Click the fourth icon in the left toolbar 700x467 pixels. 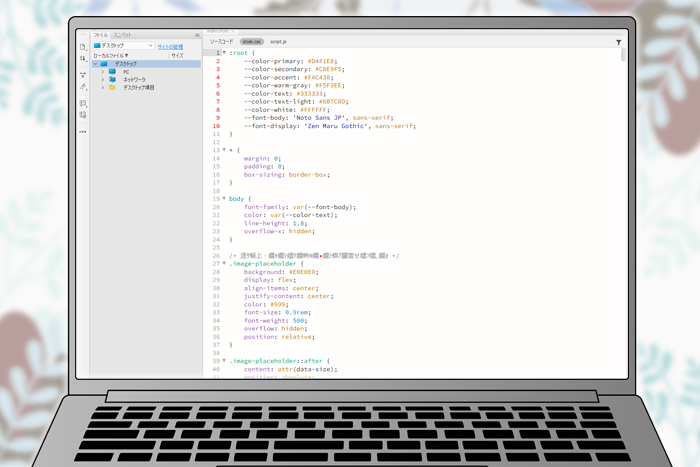[83, 88]
